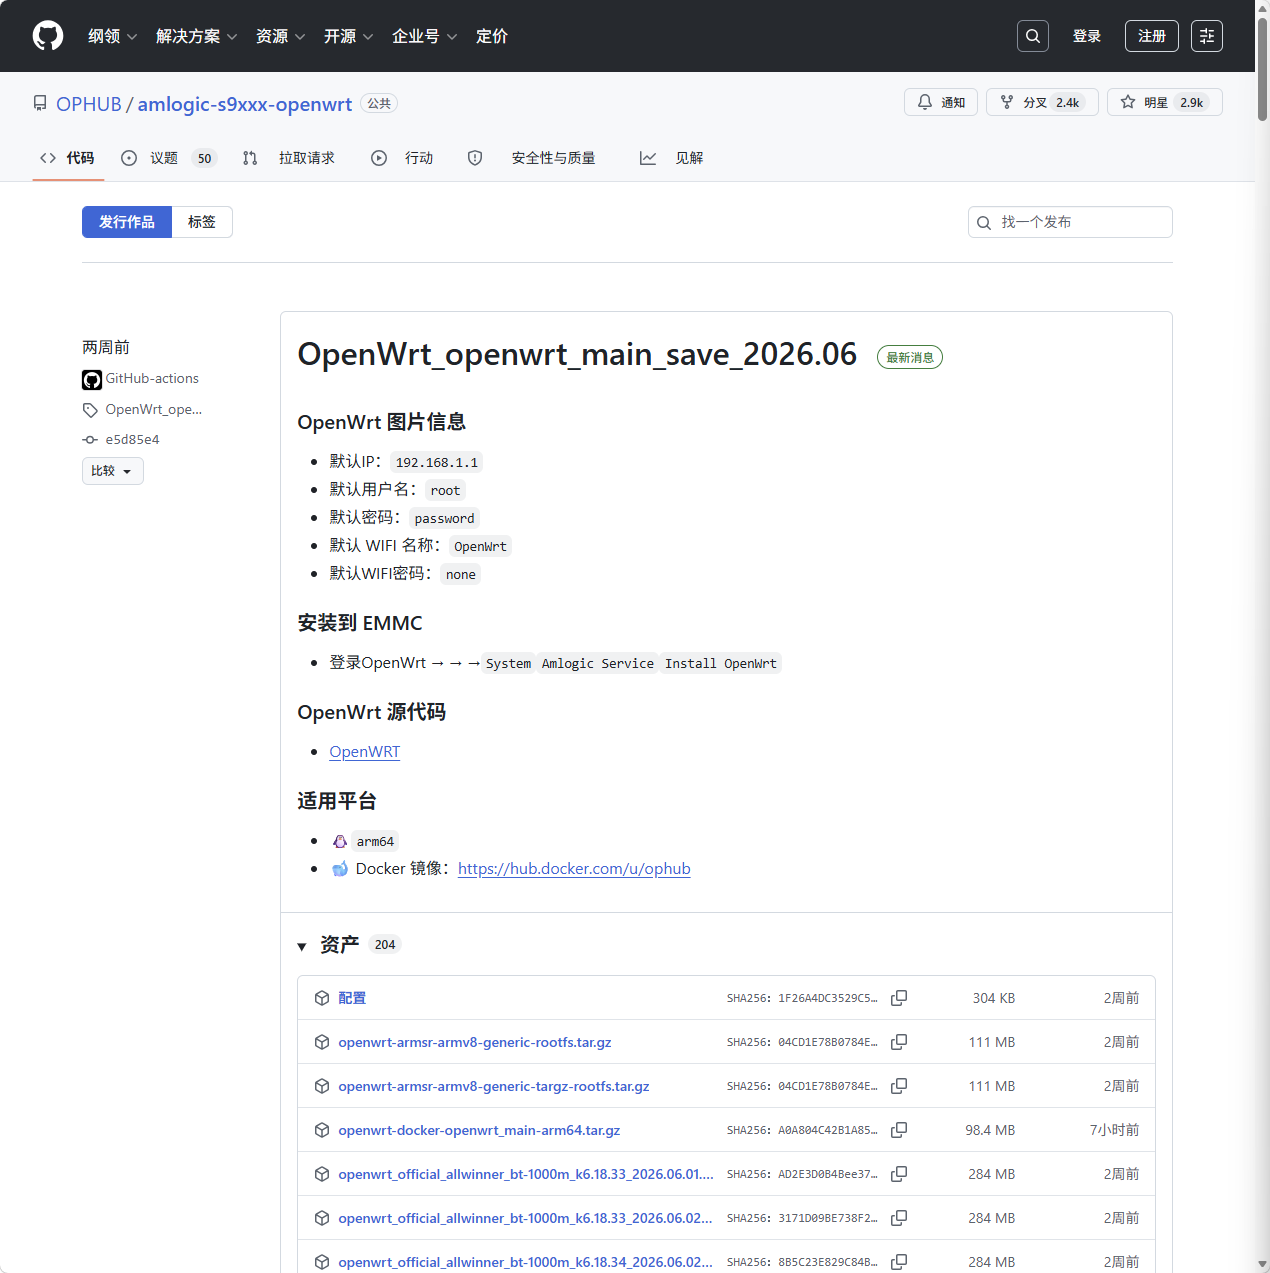Collapse the 资产 section triangle

(302, 946)
